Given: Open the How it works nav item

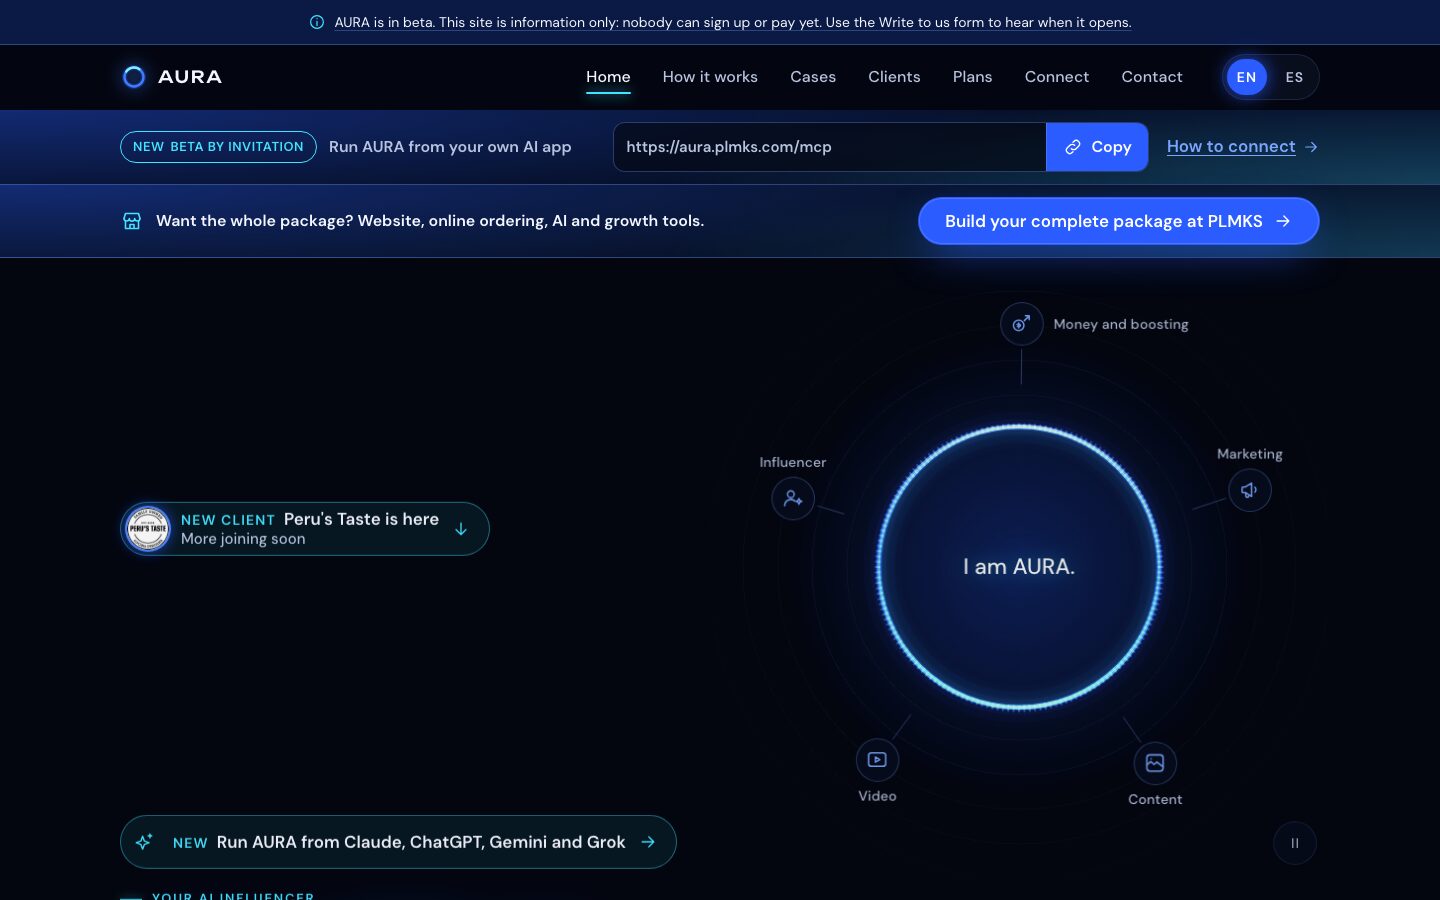Looking at the screenshot, I should 710,77.
